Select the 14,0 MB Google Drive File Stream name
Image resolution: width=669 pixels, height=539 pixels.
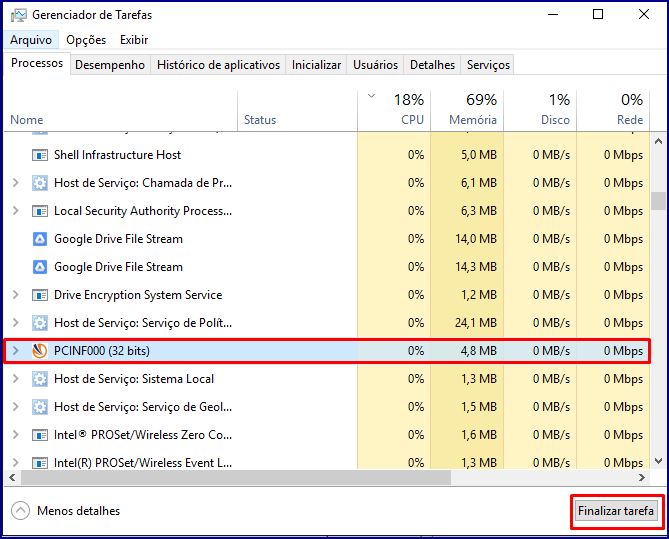coord(118,239)
